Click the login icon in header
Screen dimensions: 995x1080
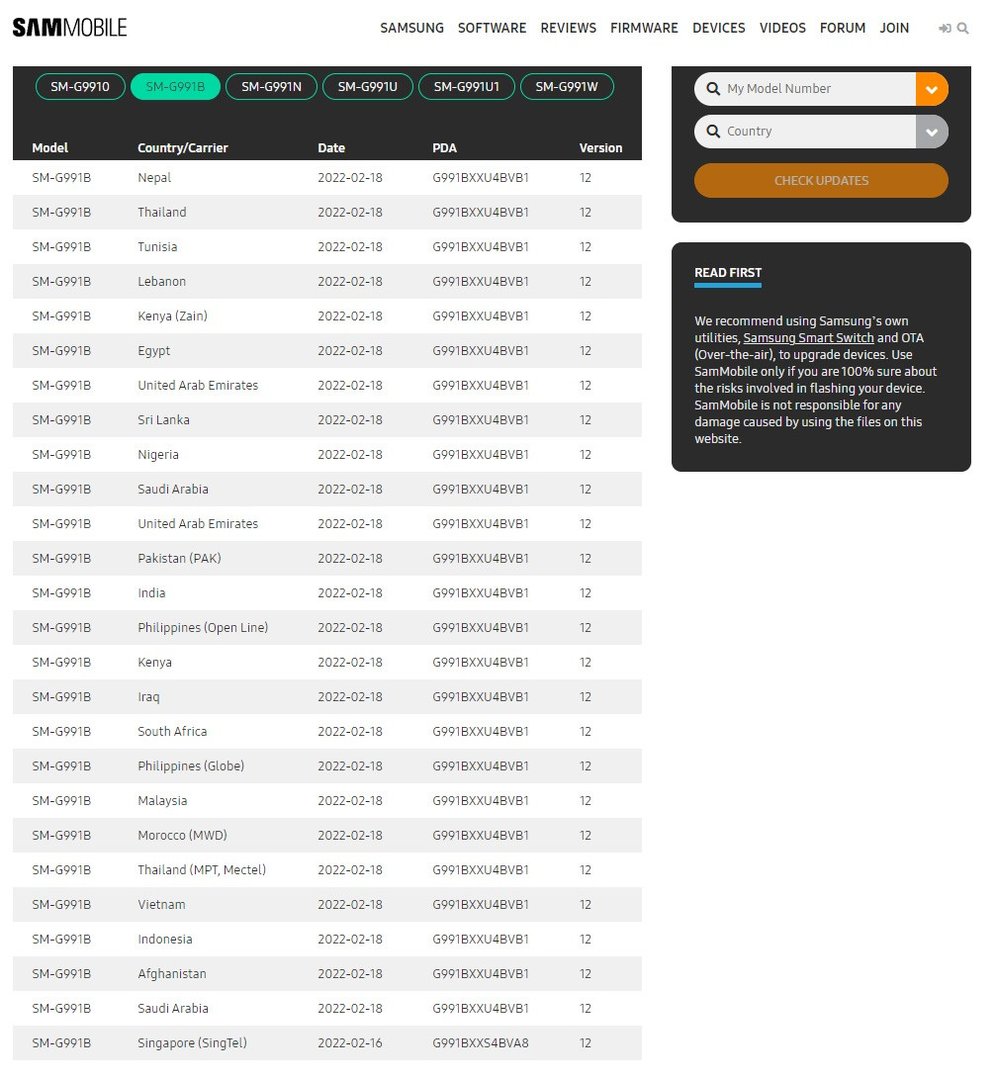[x=945, y=28]
